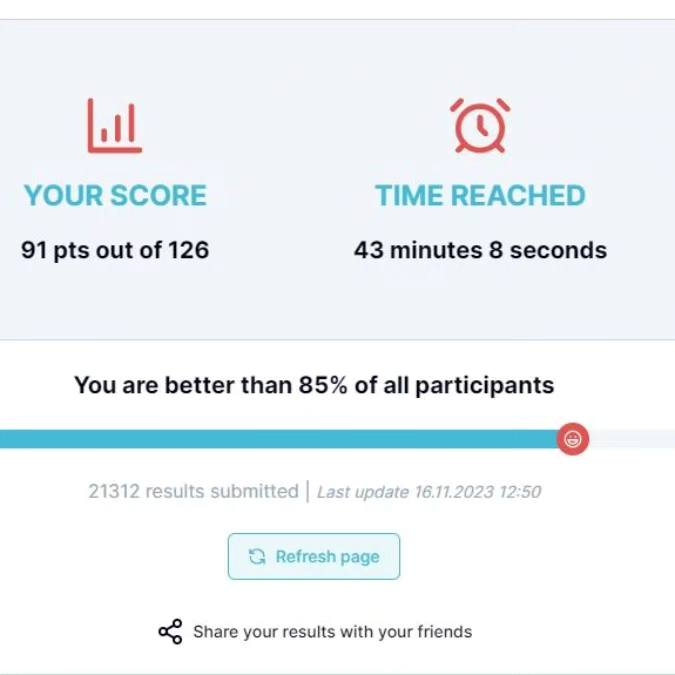Click the TIME REACHED heading
675x675 pixels.
click(480, 195)
